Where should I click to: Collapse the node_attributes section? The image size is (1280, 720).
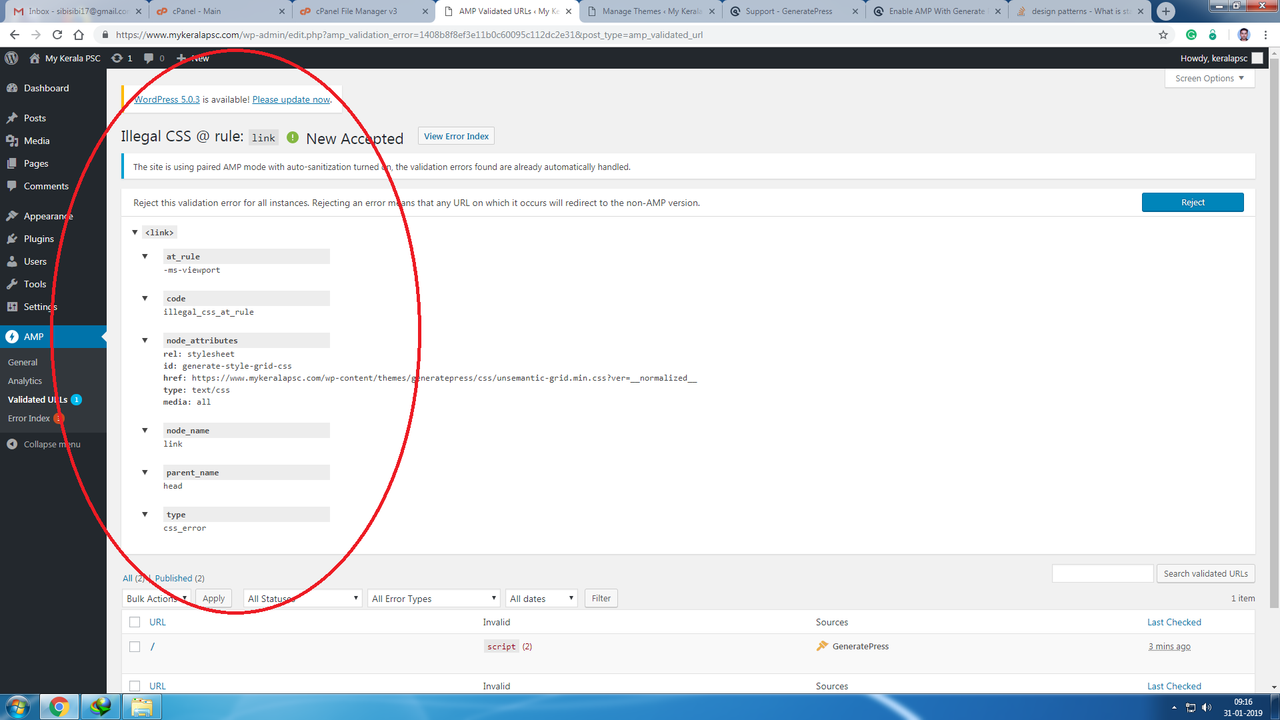(145, 341)
